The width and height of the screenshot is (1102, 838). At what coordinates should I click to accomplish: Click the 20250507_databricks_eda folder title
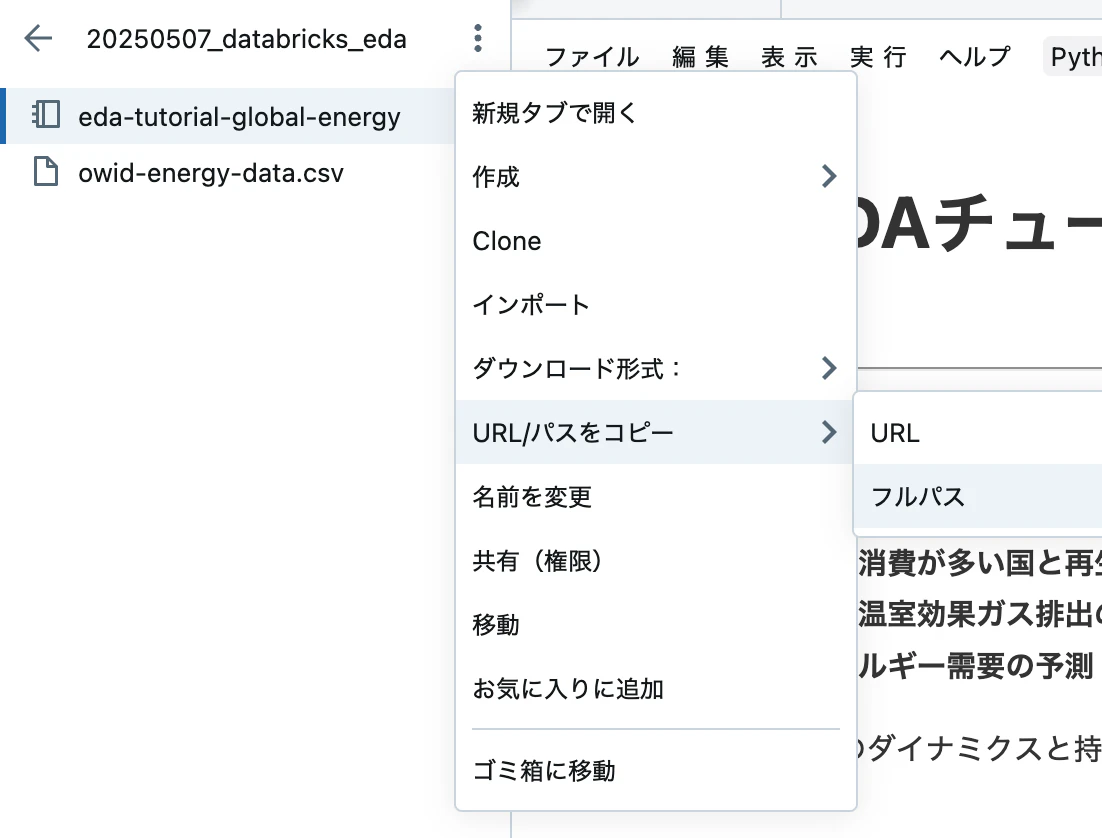tap(246, 39)
